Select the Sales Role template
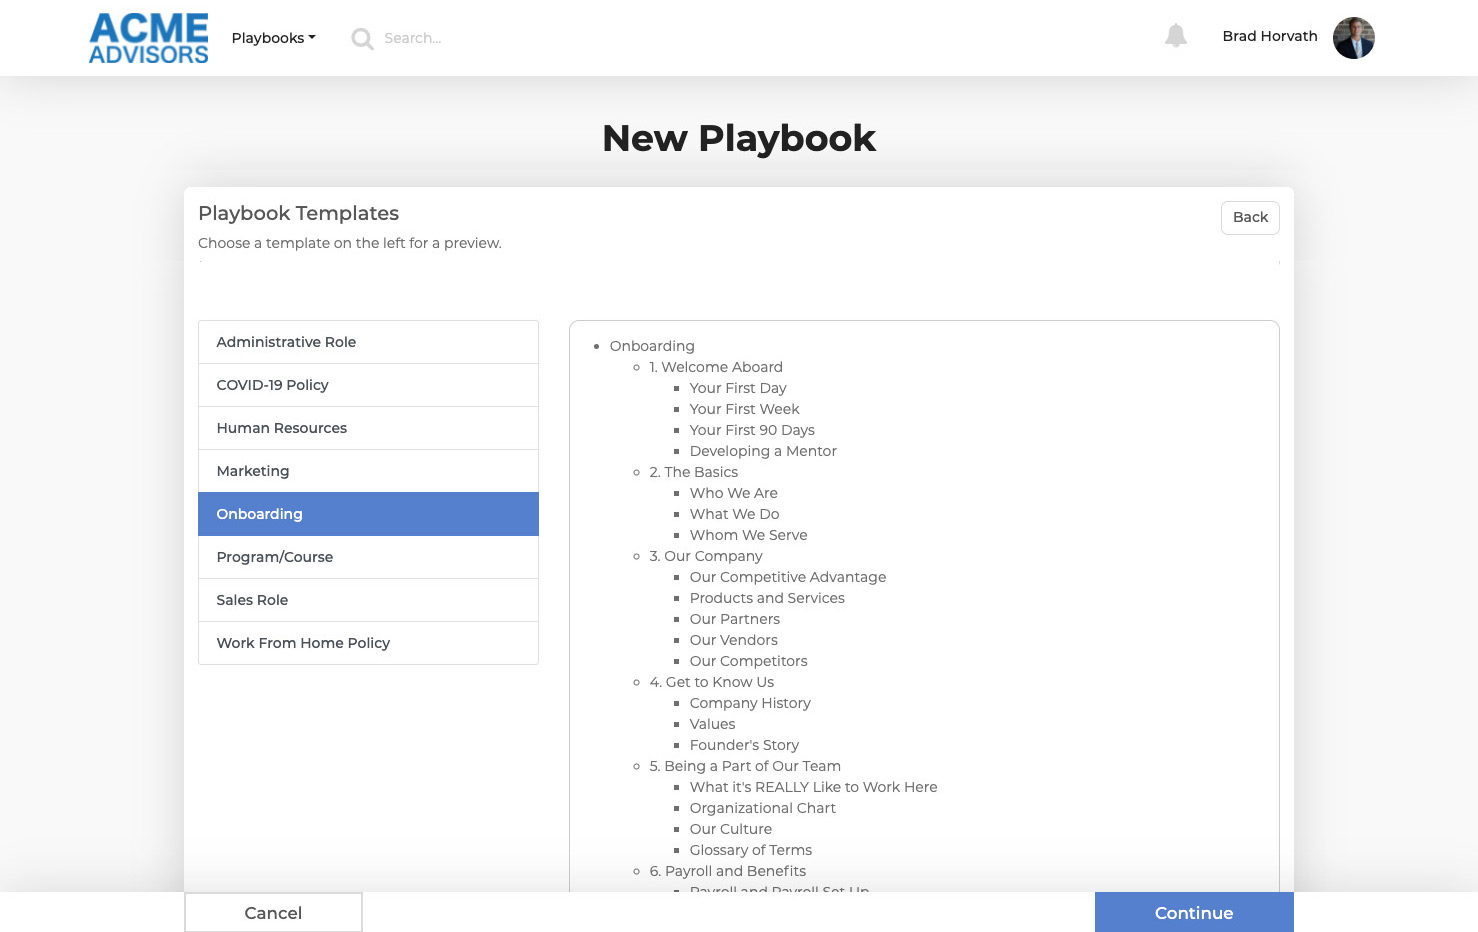 click(x=368, y=600)
